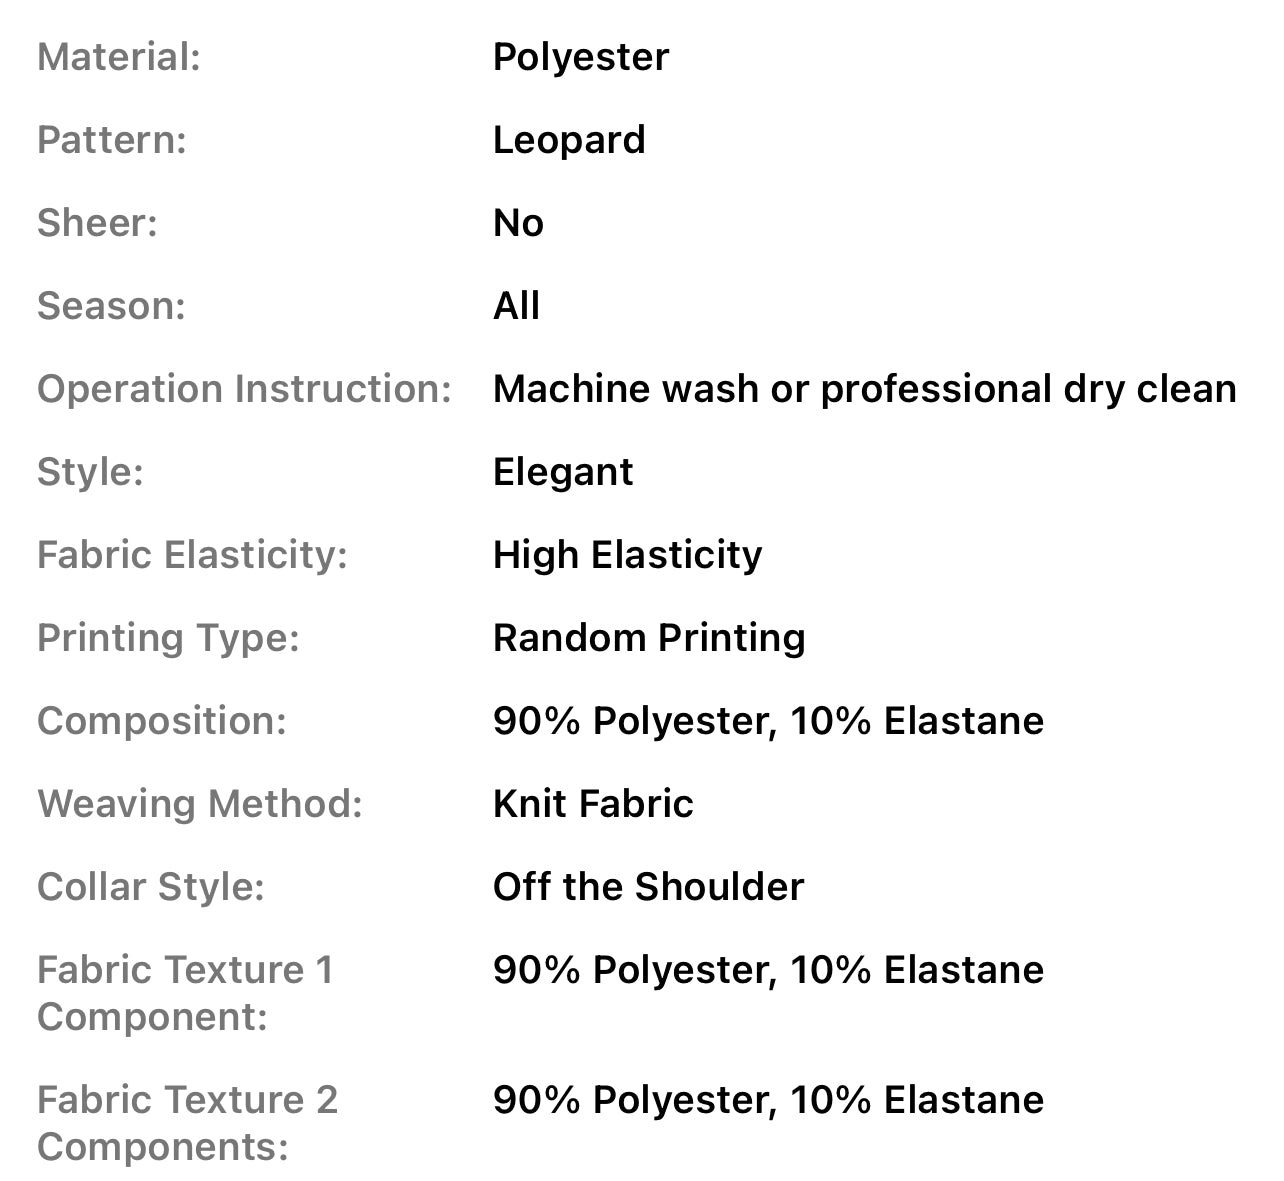Viewport: 1284px width, 1181px height.
Task: Tap the Fabric Elasticity label
Action: click(x=192, y=555)
